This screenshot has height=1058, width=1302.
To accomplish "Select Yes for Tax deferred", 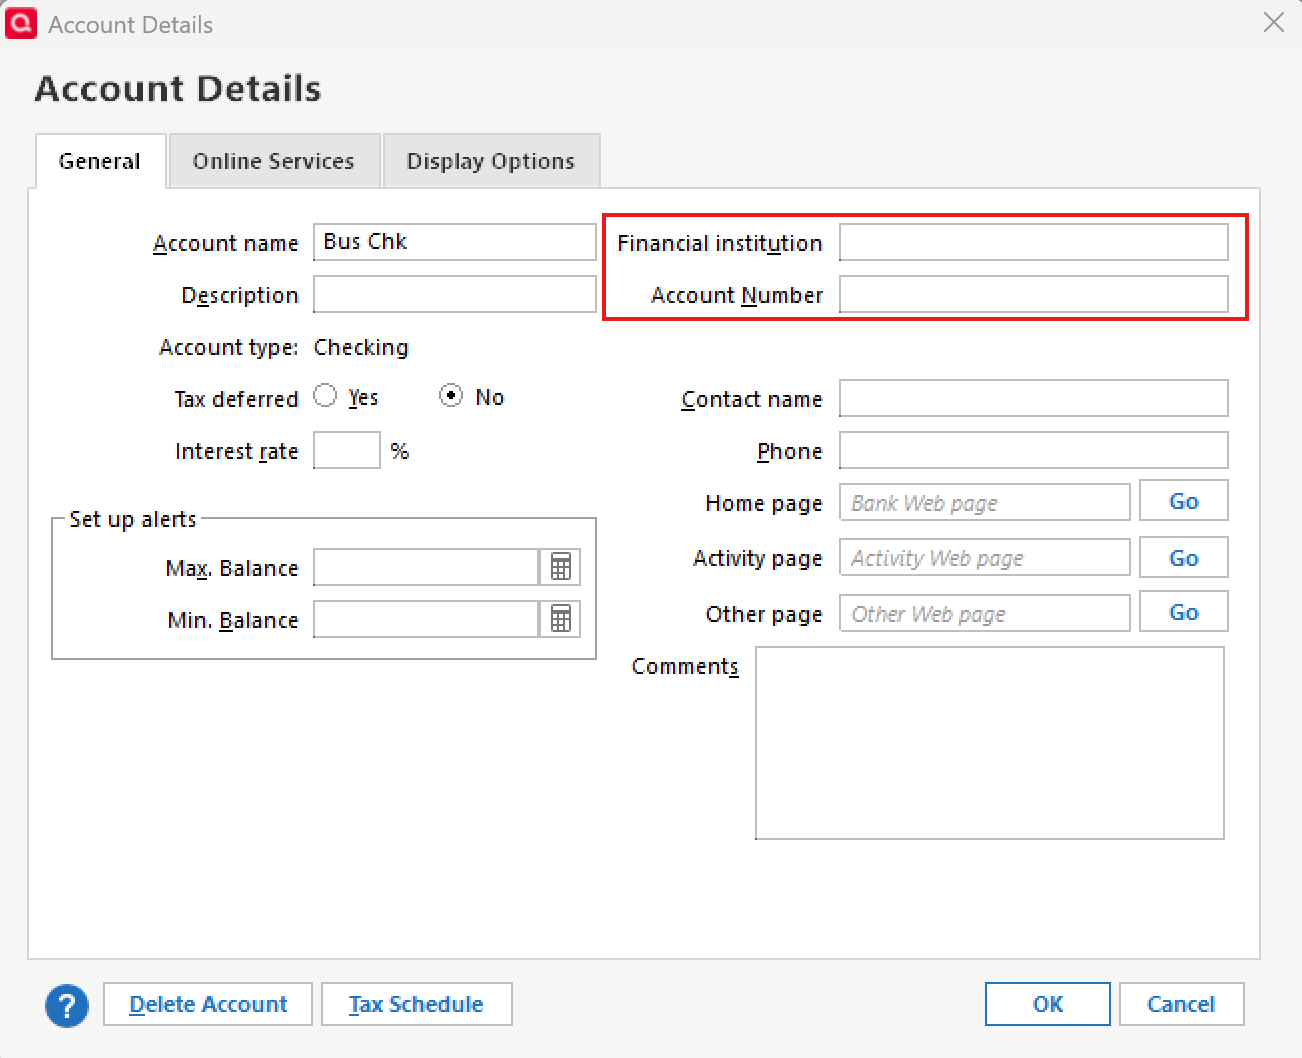I will click(x=325, y=396).
